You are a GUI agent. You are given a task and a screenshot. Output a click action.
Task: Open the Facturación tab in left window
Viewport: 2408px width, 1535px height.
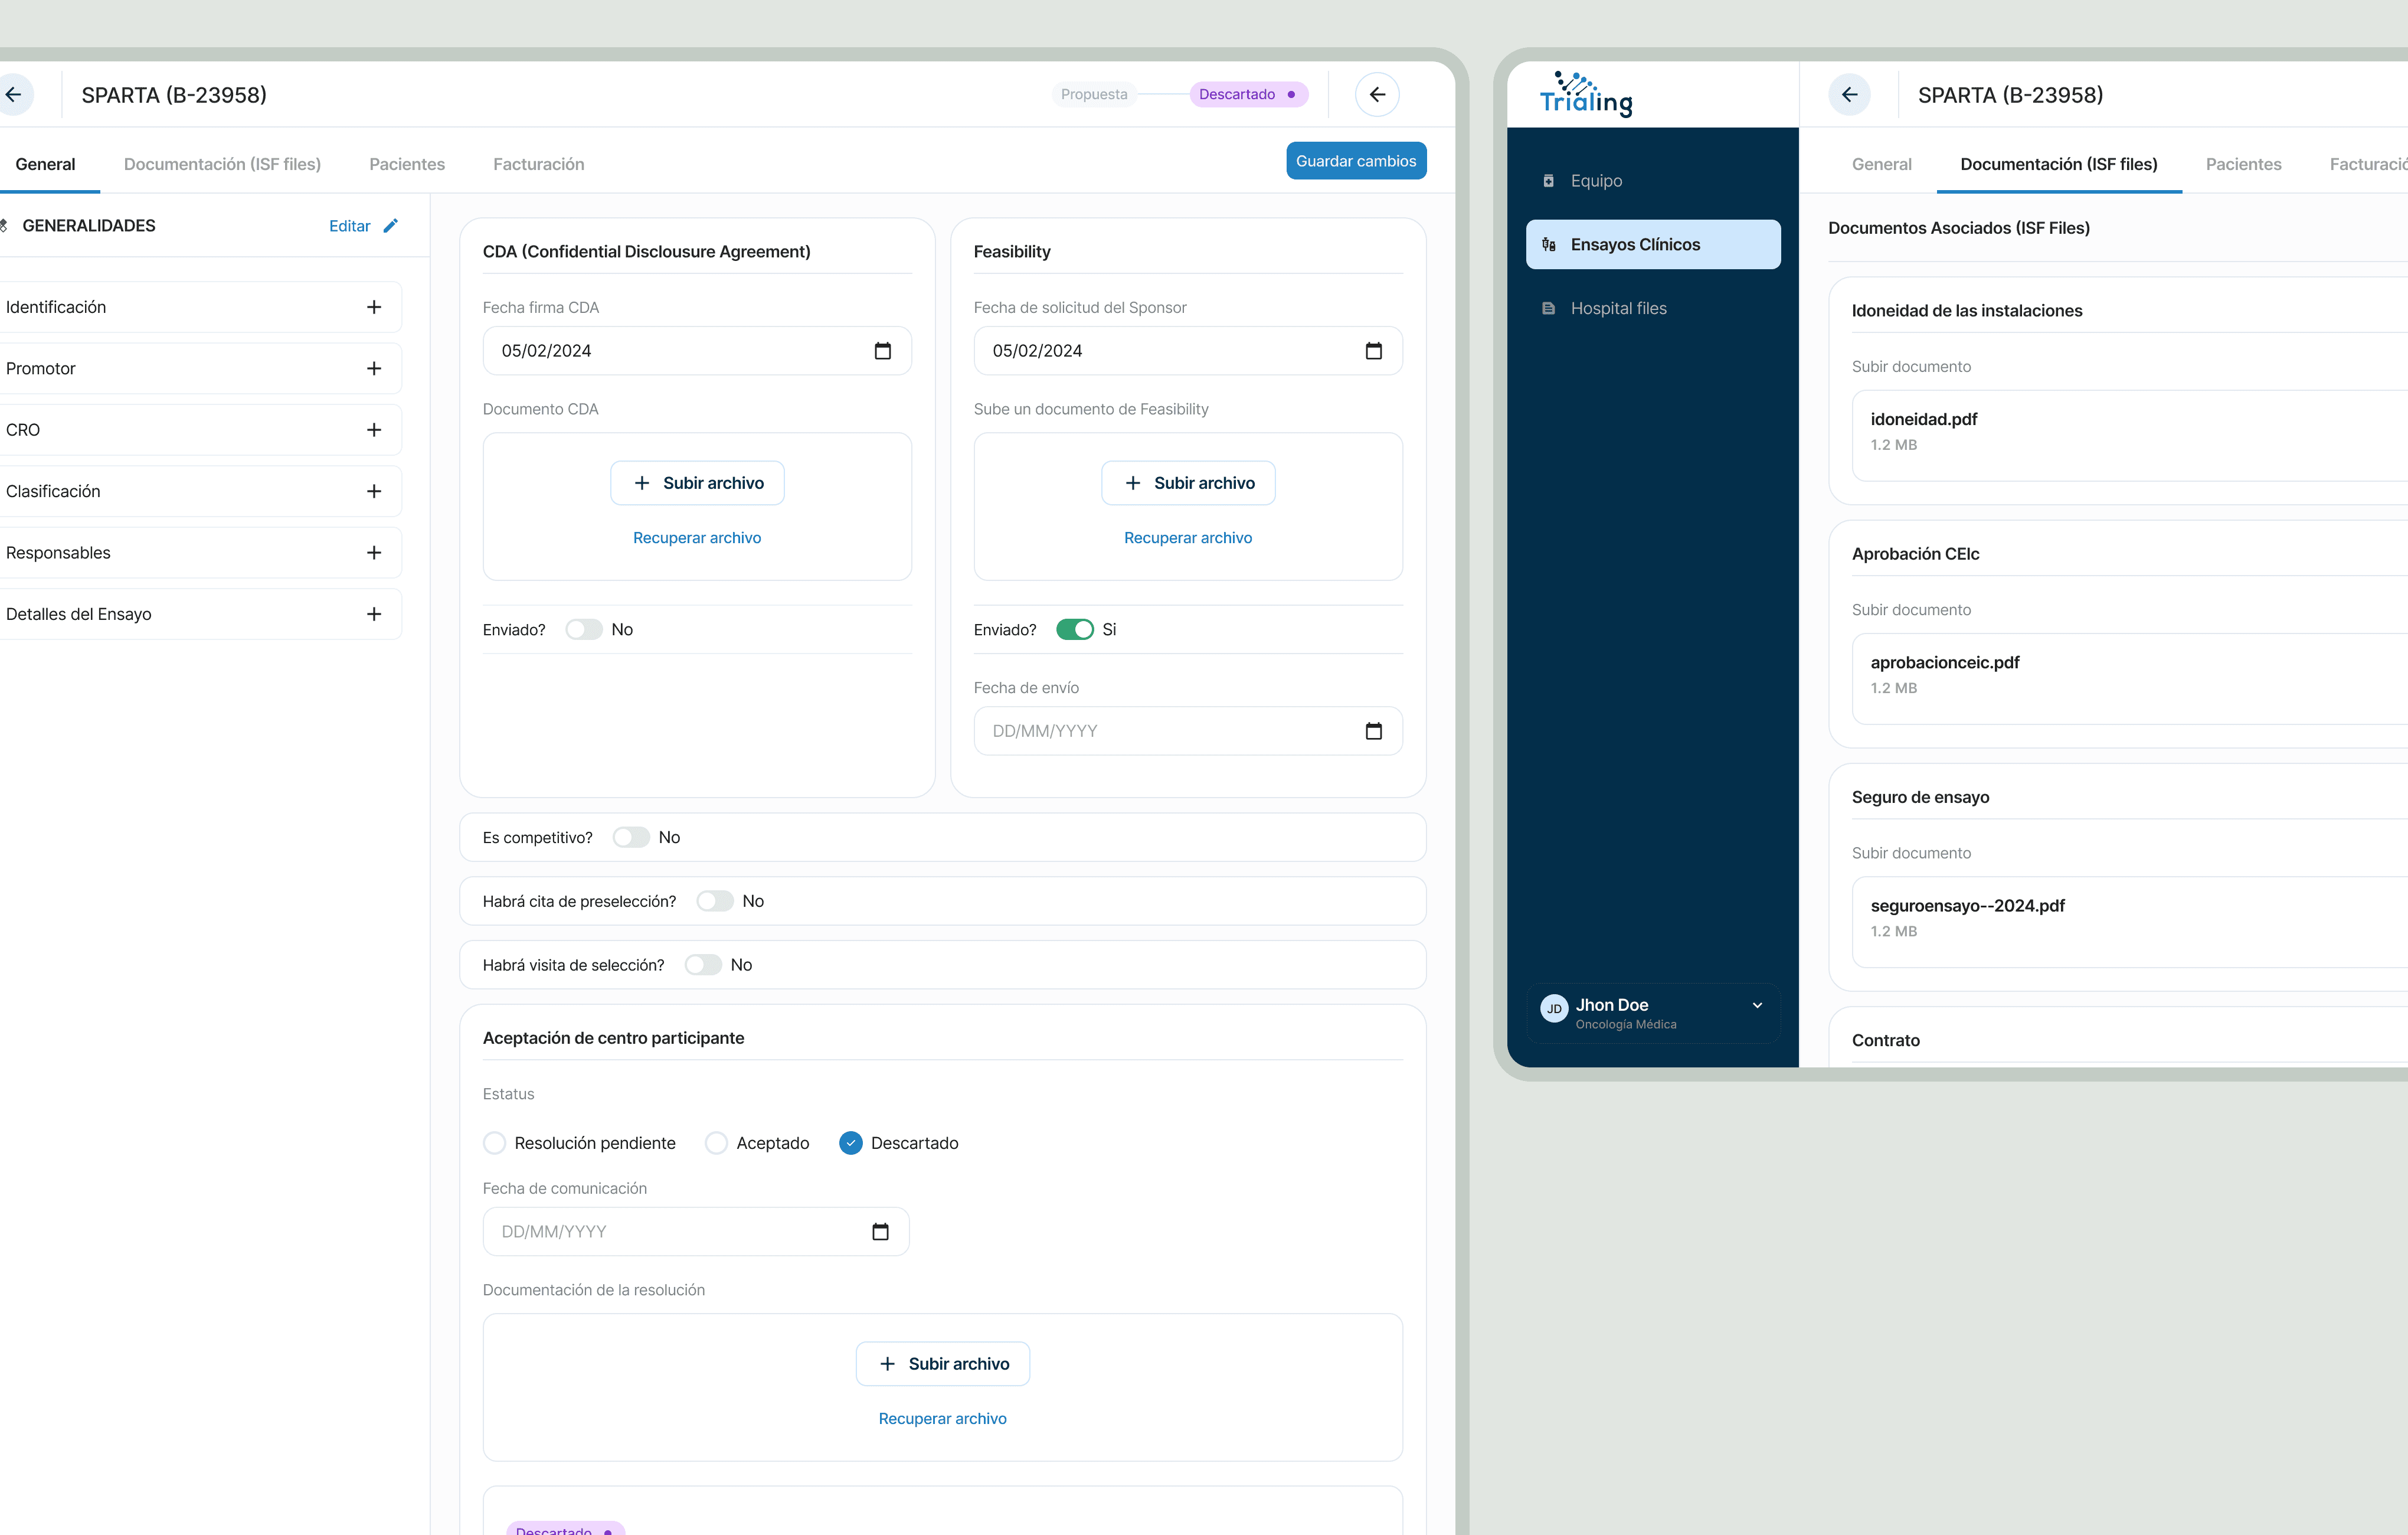pyautogui.click(x=538, y=164)
